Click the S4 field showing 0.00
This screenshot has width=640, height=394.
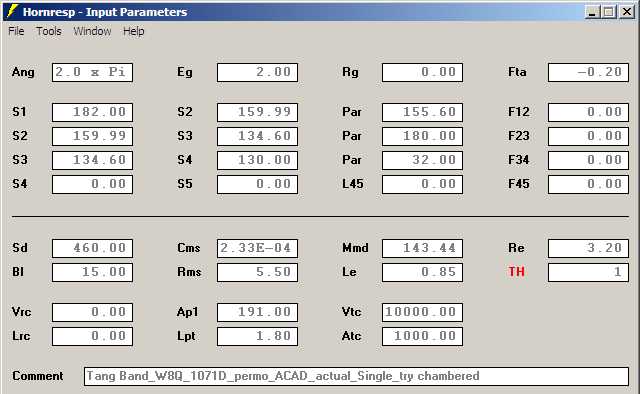(92, 185)
